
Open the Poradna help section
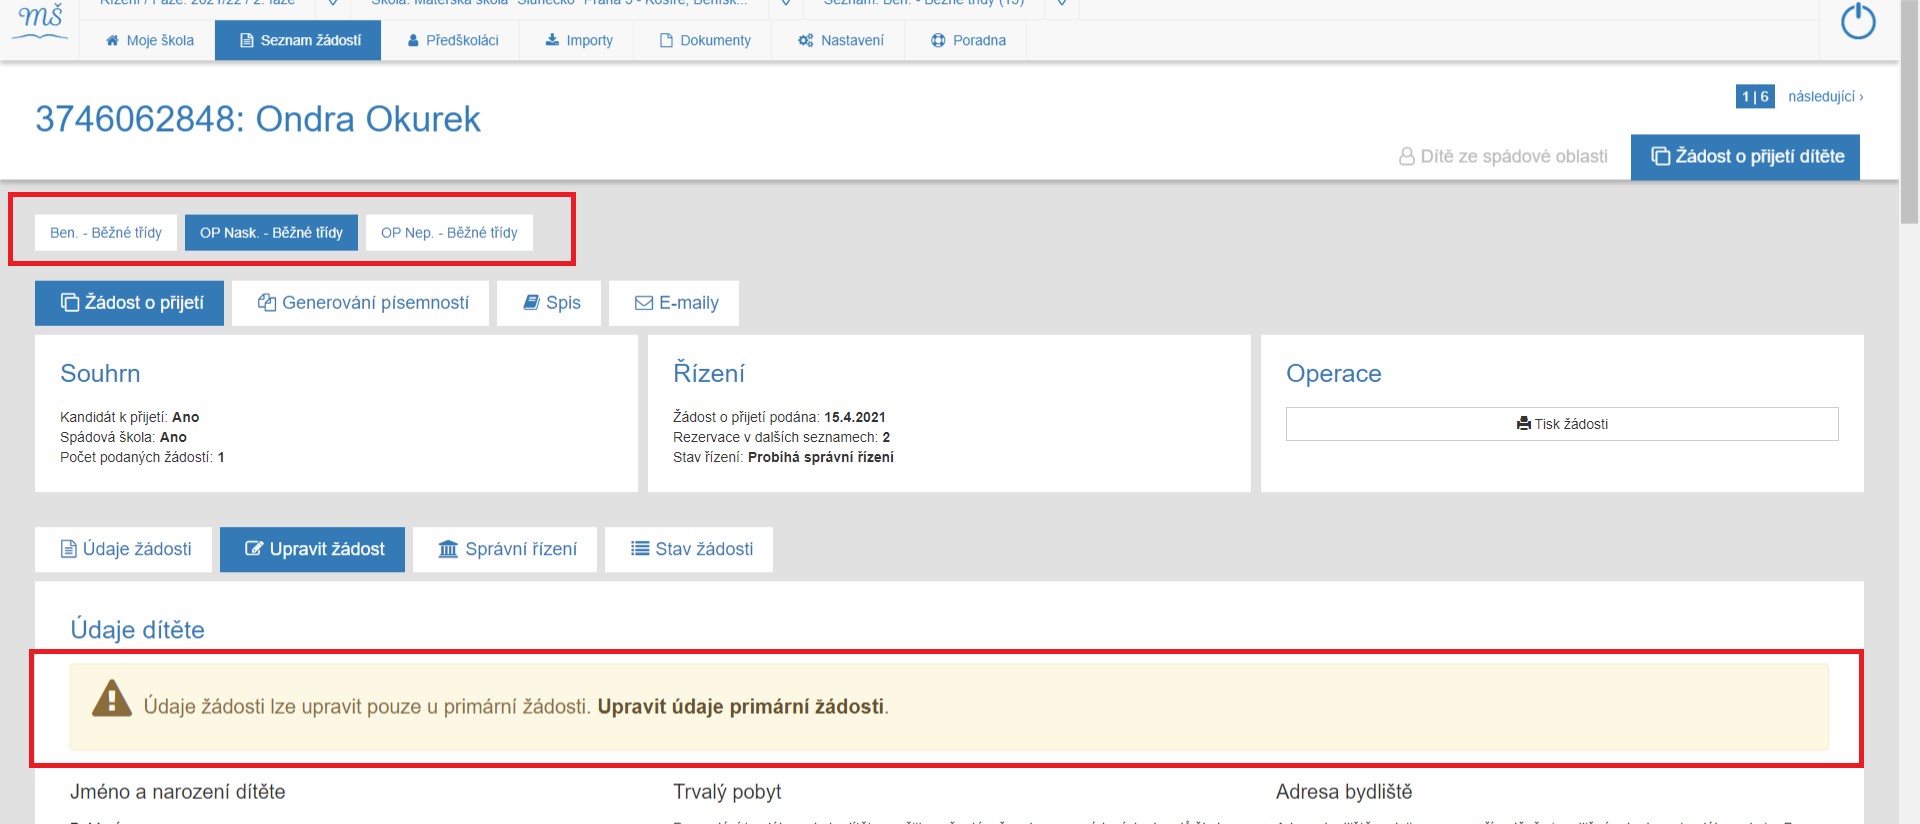pos(968,40)
